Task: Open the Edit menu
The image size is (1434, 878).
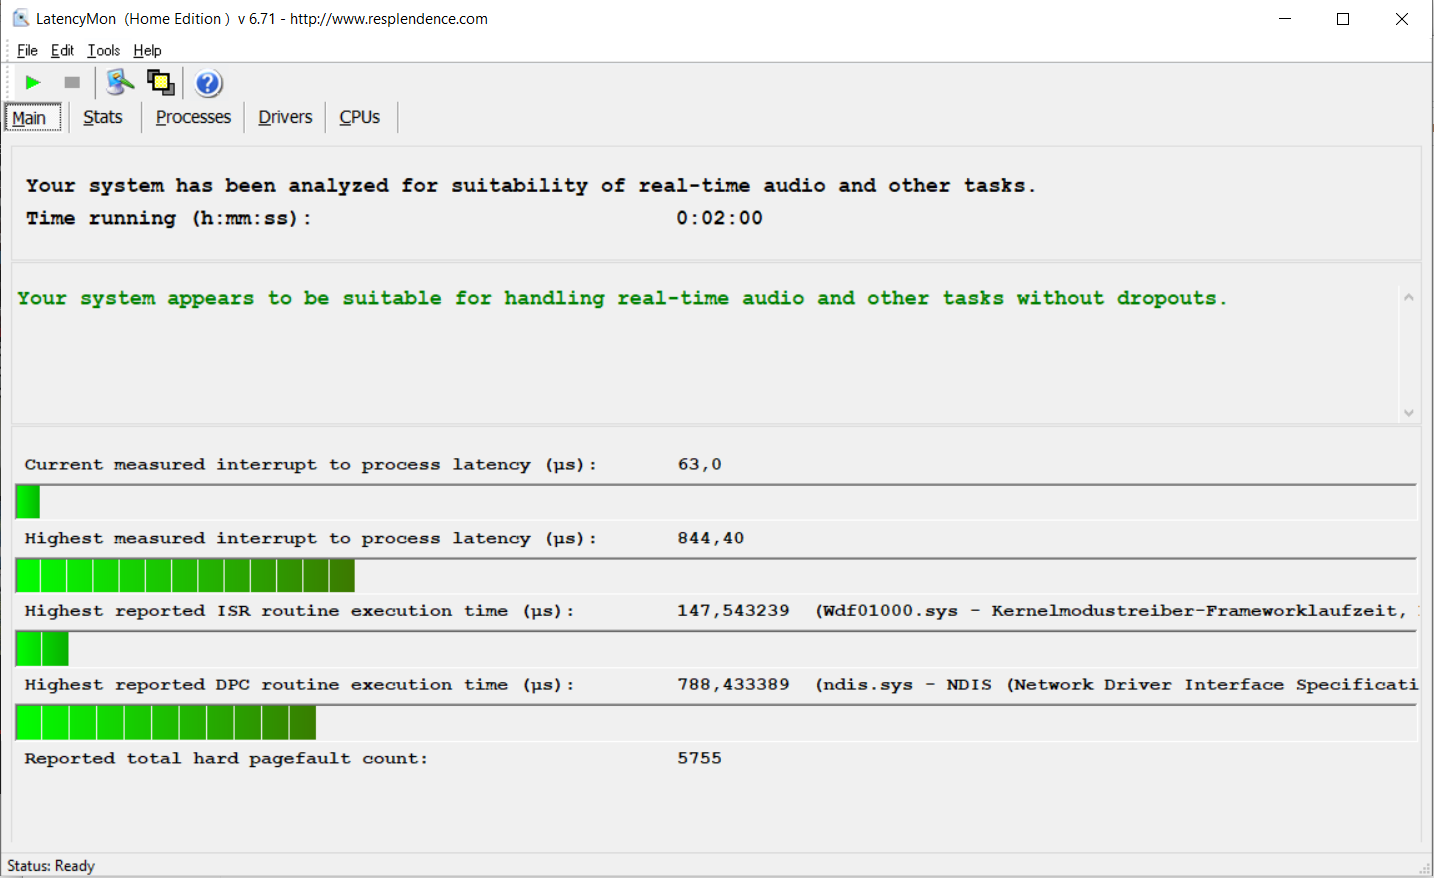Action: (62, 50)
